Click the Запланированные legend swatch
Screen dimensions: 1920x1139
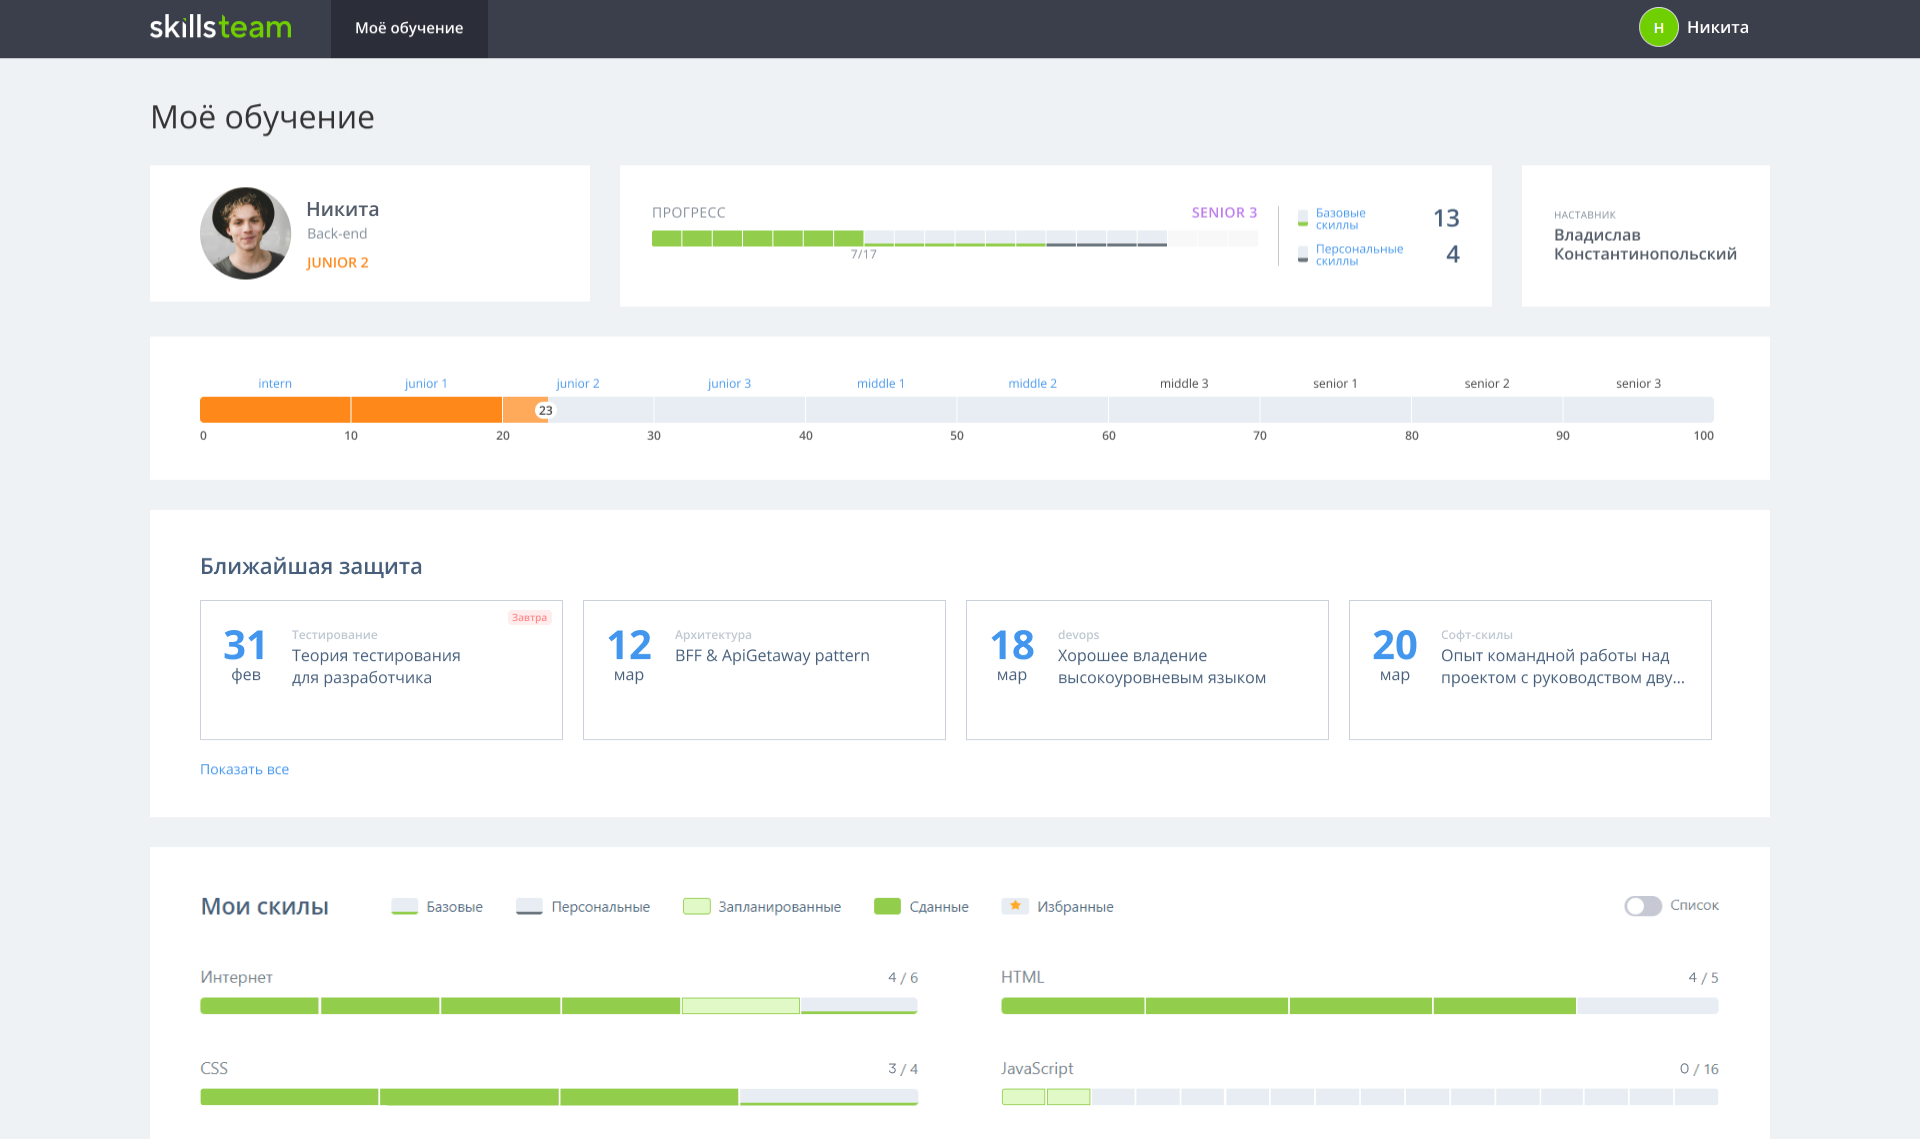point(696,906)
